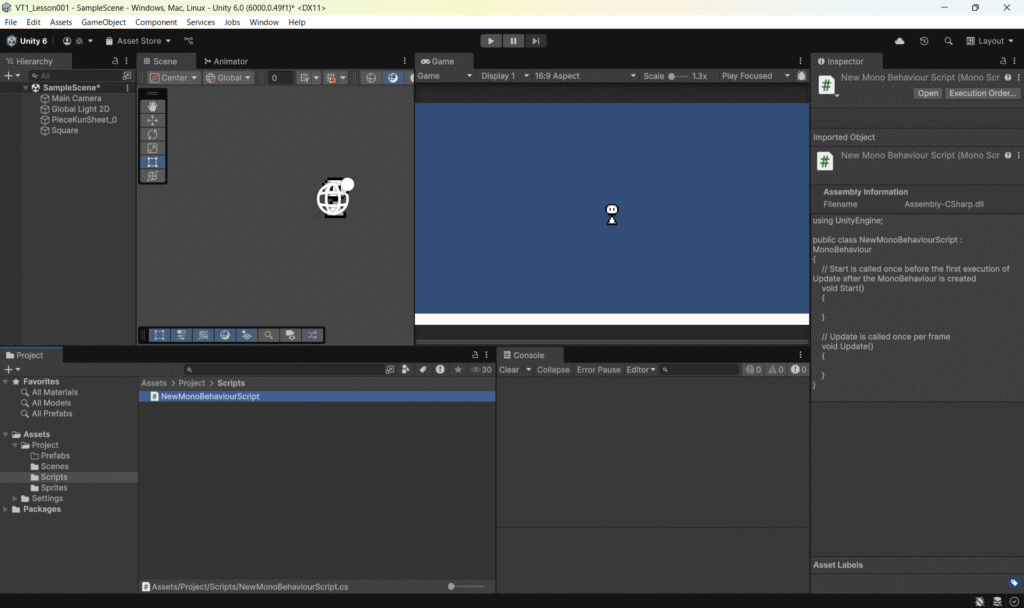The height and width of the screenshot is (608, 1024).
Task: Open the Console panel kebab menu
Action: point(800,355)
